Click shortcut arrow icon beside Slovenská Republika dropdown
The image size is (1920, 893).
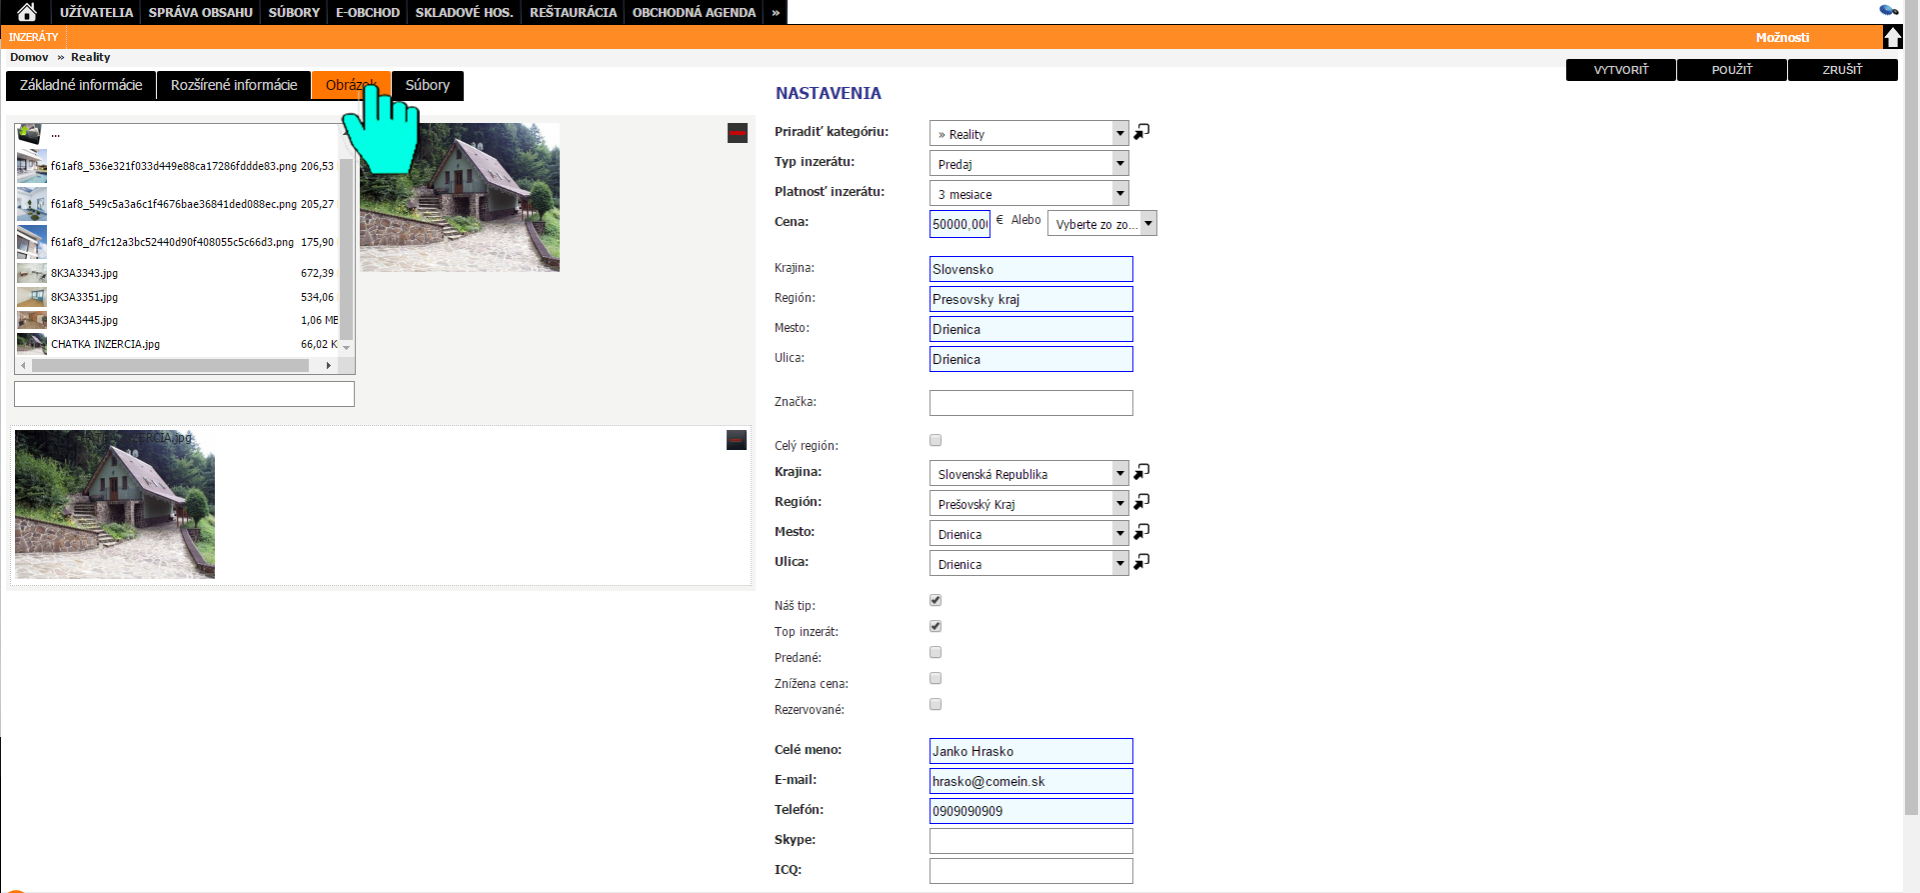pos(1142,472)
